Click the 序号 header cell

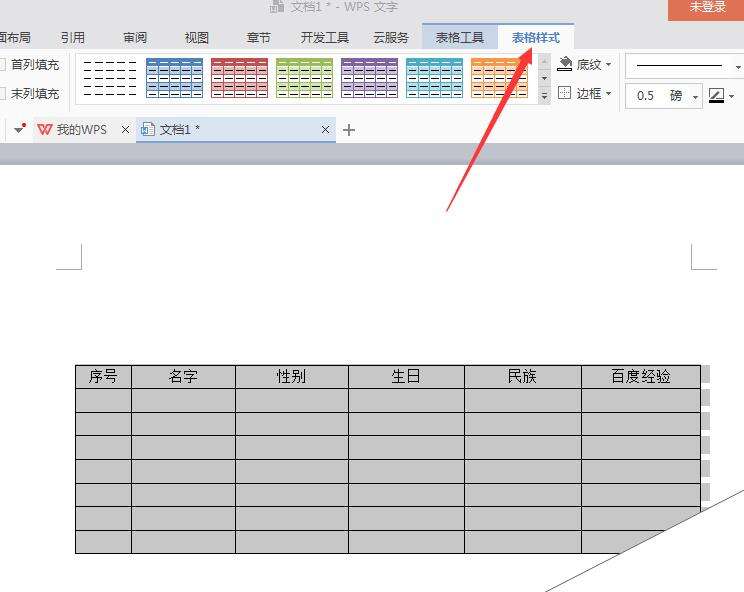click(x=103, y=377)
